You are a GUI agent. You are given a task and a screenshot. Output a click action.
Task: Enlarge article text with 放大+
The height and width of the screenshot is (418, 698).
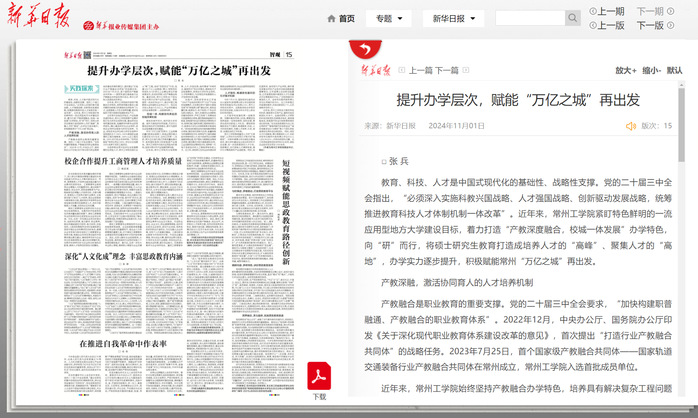point(625,70)
